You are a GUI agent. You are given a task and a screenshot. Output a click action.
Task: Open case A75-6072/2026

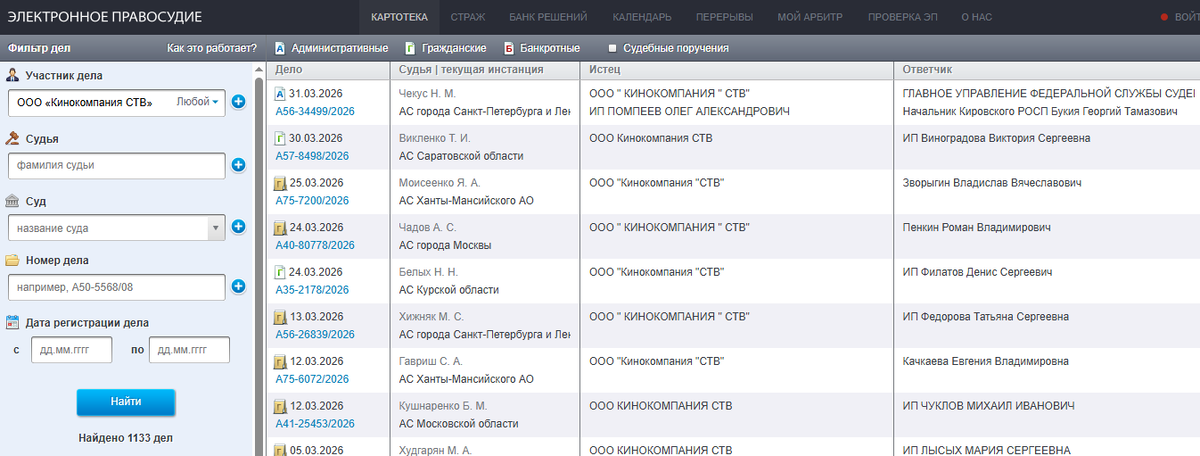[312, 379]
